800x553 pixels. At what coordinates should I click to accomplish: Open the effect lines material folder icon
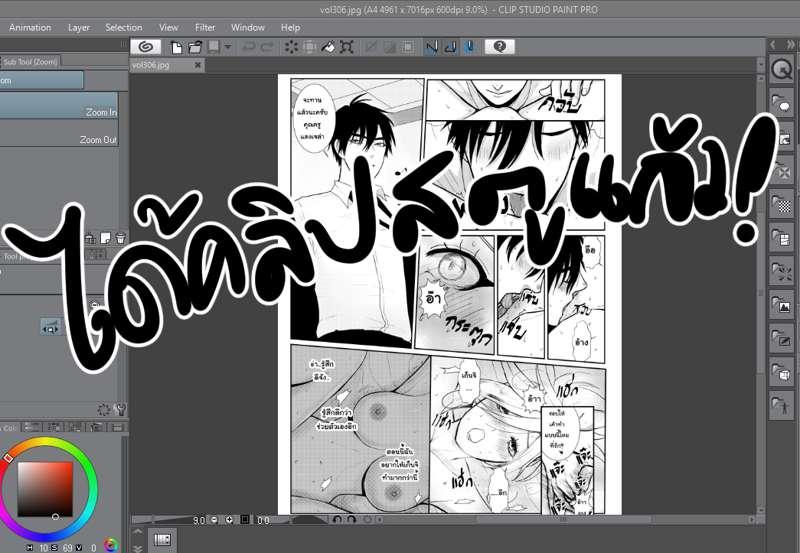click(x=781, y=271)
